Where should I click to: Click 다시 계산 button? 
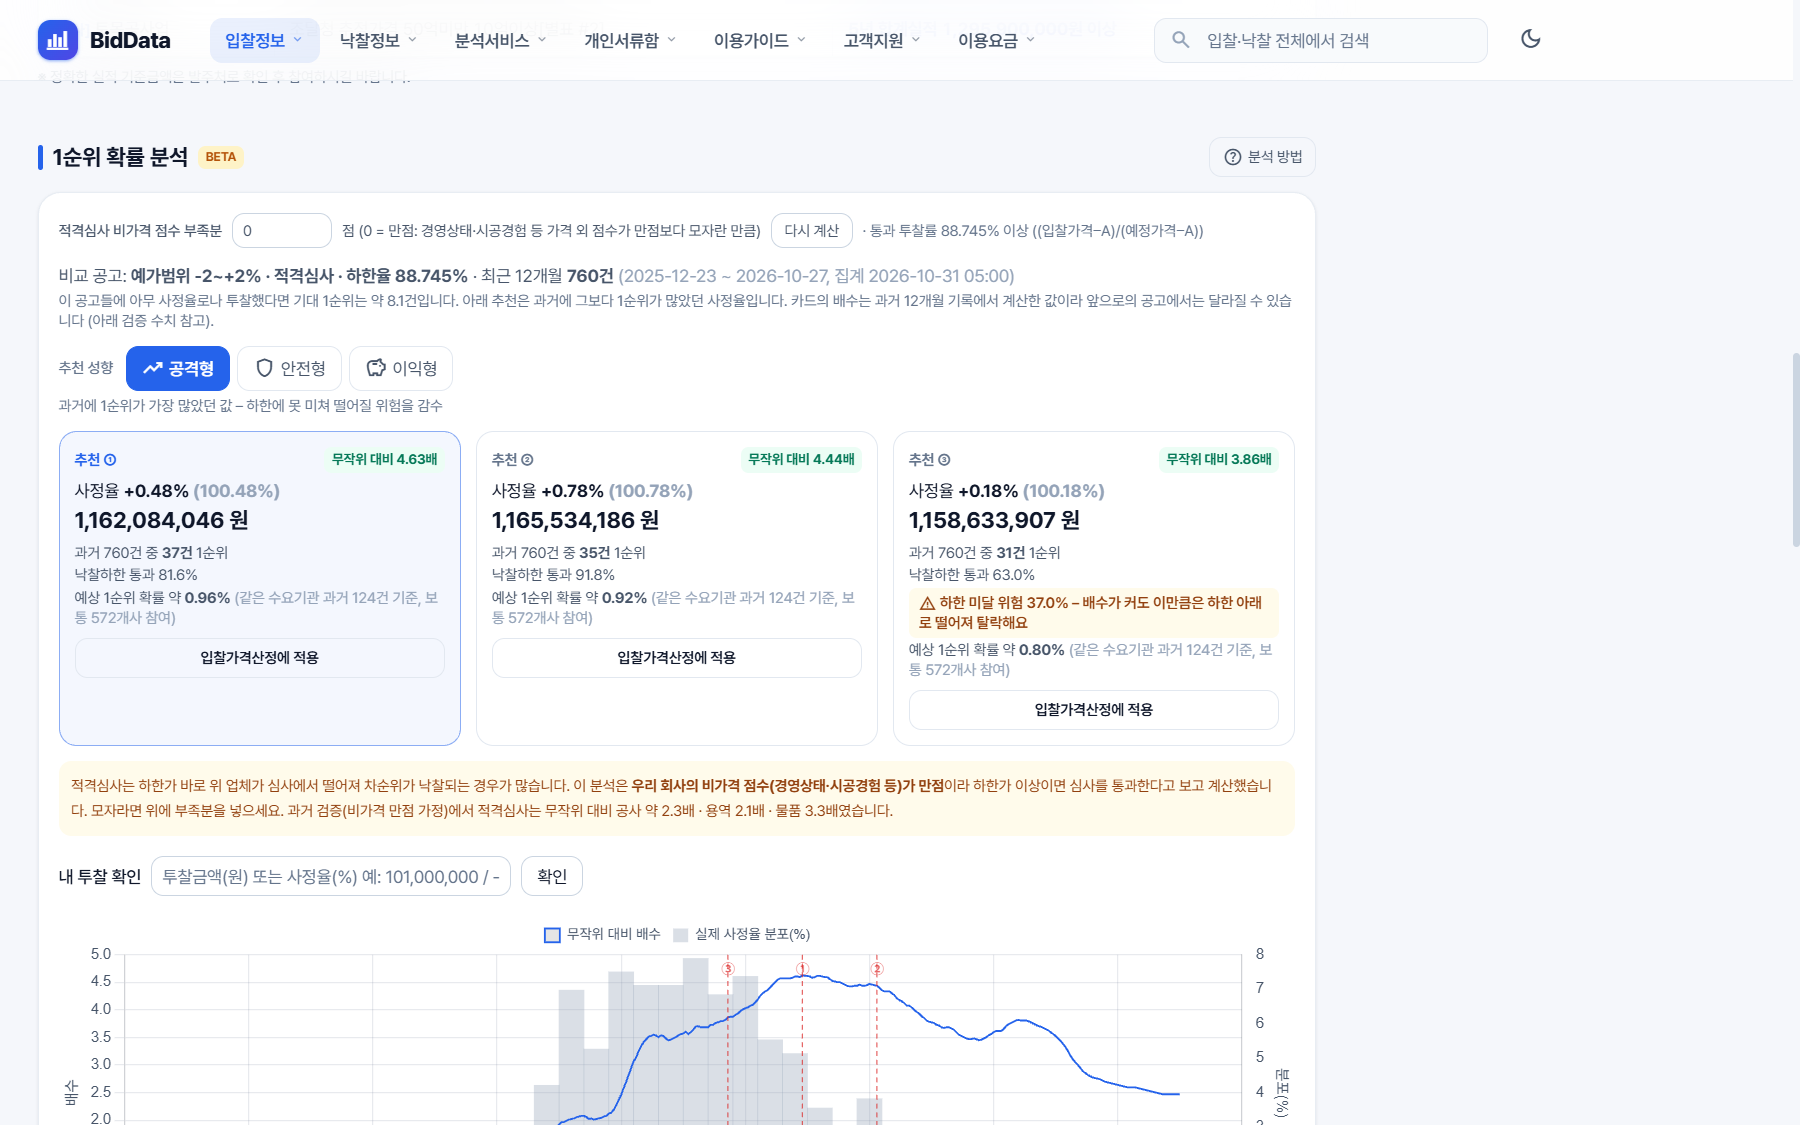tap(811, 230)
